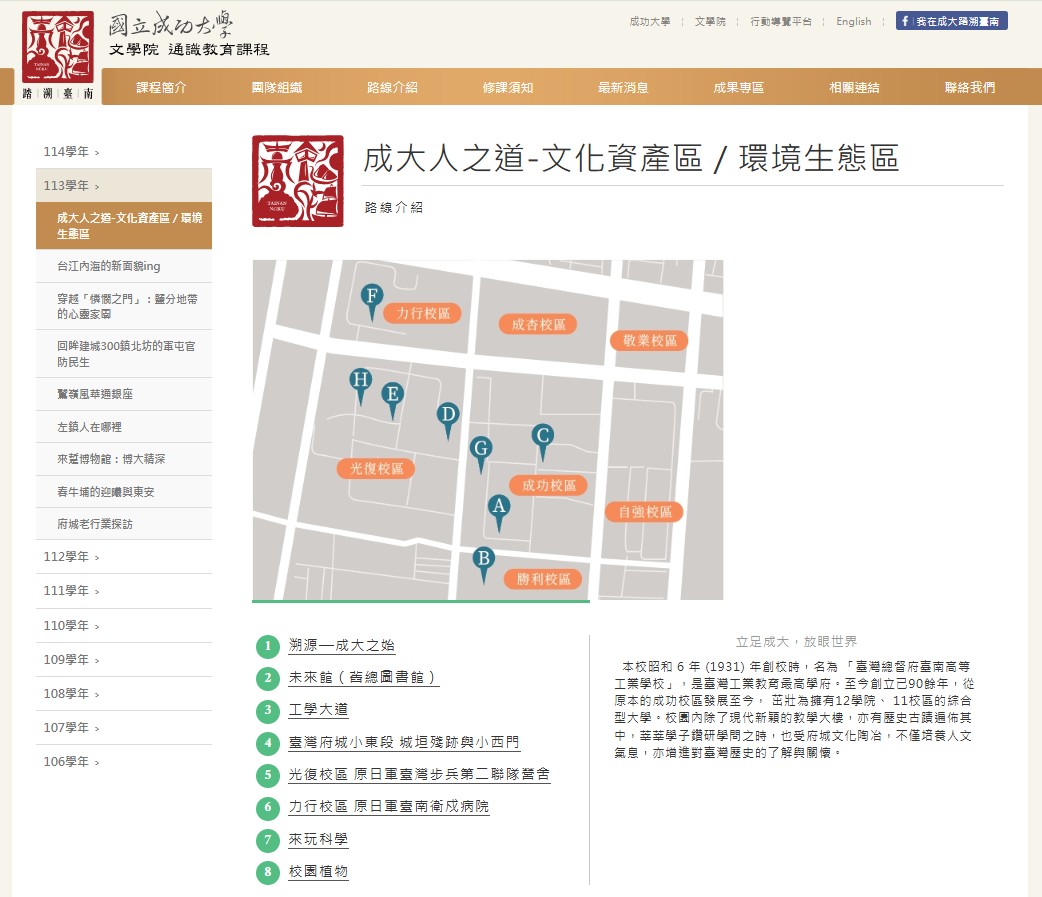Image resolution: width=1042 pixels, height=897 pixels.
Task: Select map pin marker B
Action: click(x=484, y=561)
